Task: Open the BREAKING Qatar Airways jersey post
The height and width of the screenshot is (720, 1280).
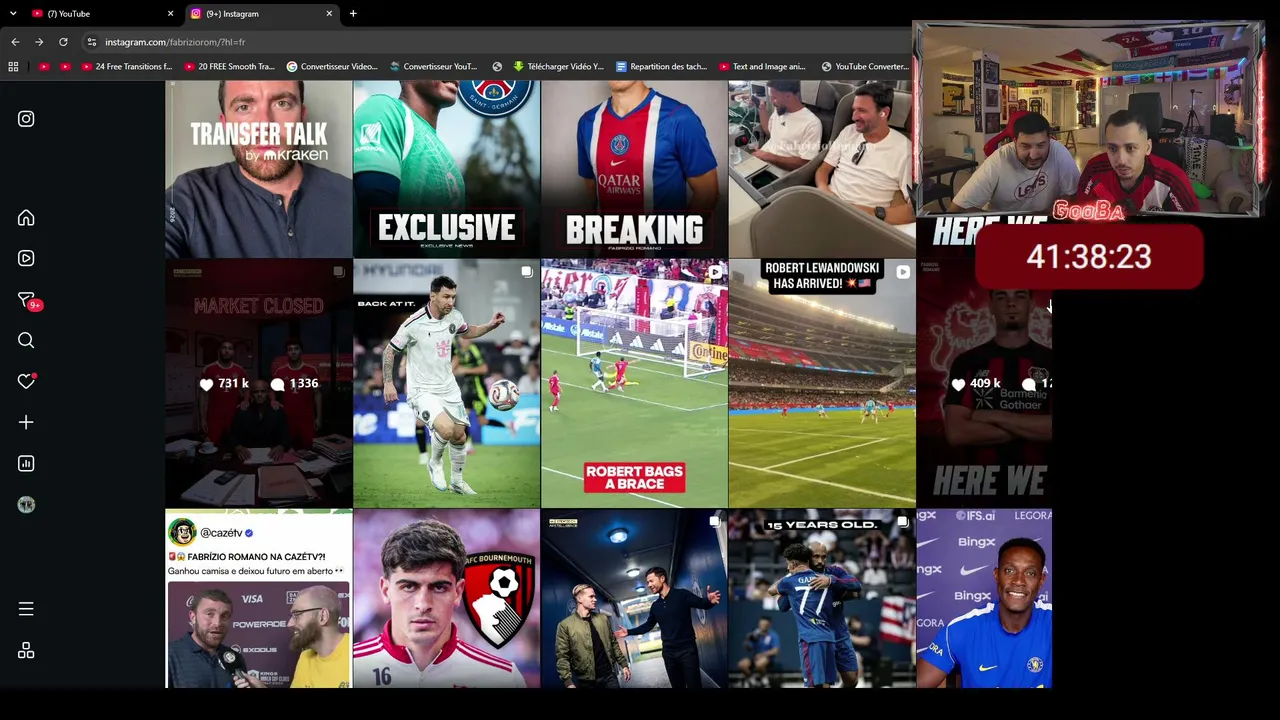Action: pyautogui.click(x=634, y=169)
